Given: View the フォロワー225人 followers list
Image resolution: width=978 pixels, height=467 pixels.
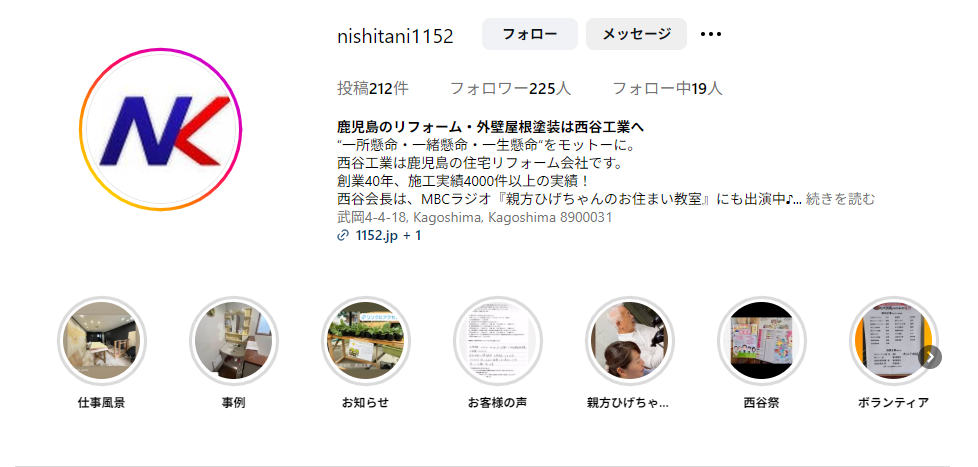Looking at the screenshot, I should coord(510,89).
